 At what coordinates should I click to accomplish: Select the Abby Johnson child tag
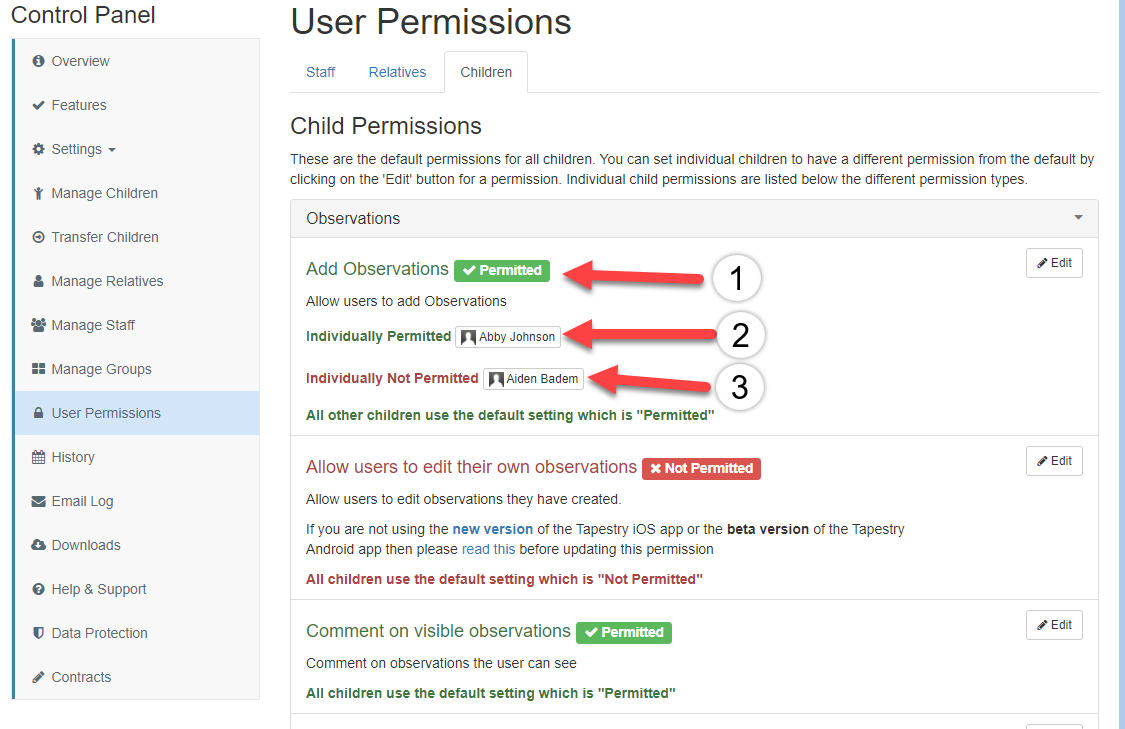508,337
